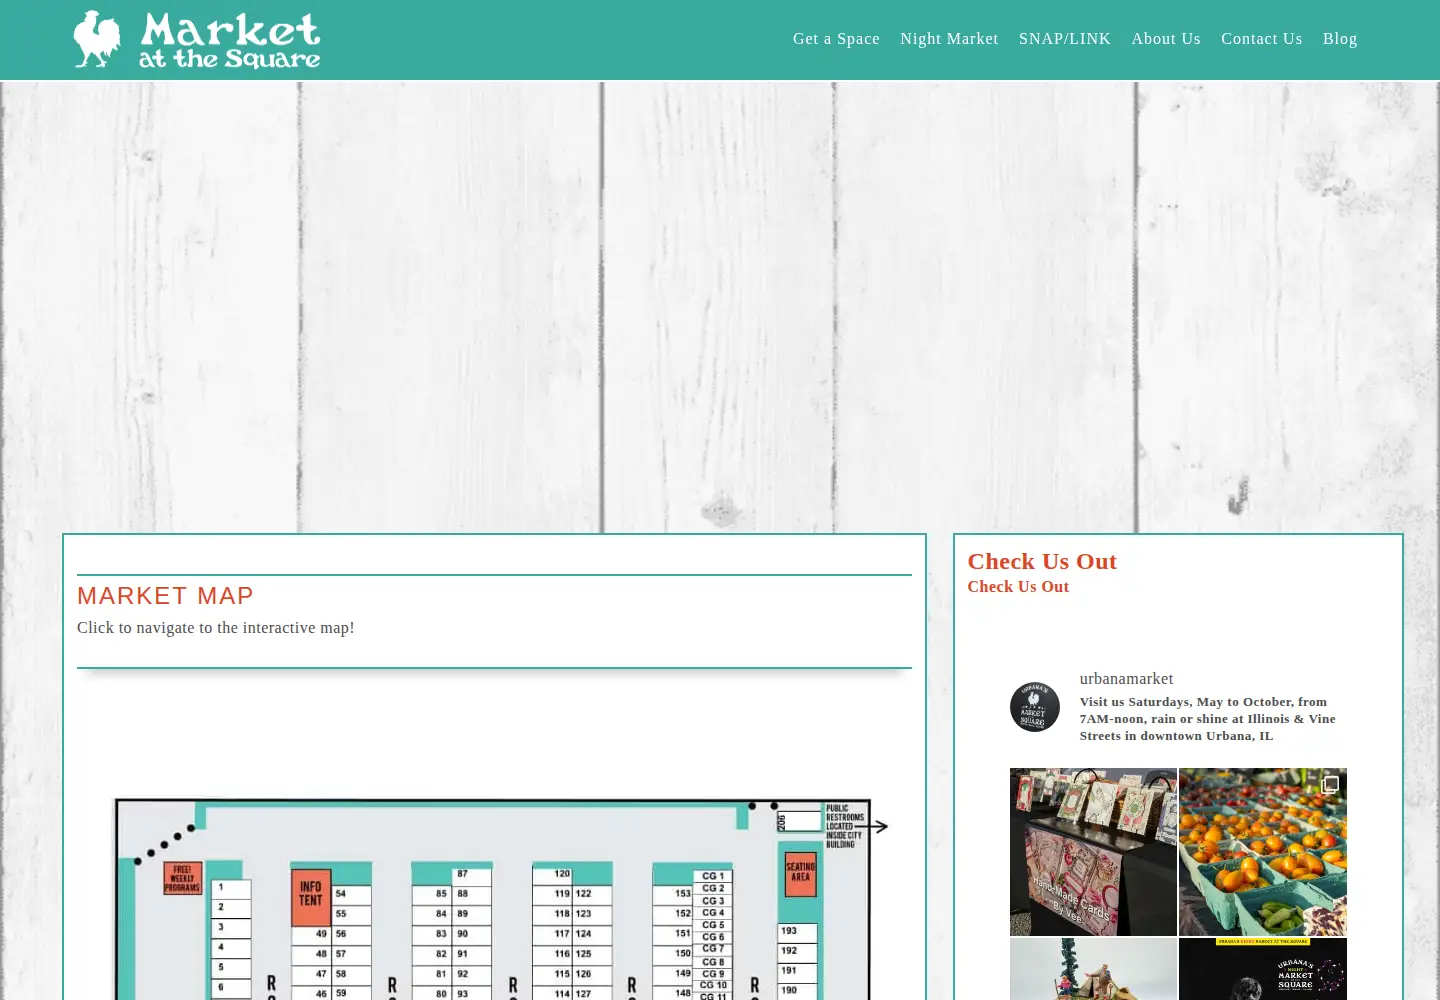Click the smaller Check Us Out subheading

[1018, 587]
